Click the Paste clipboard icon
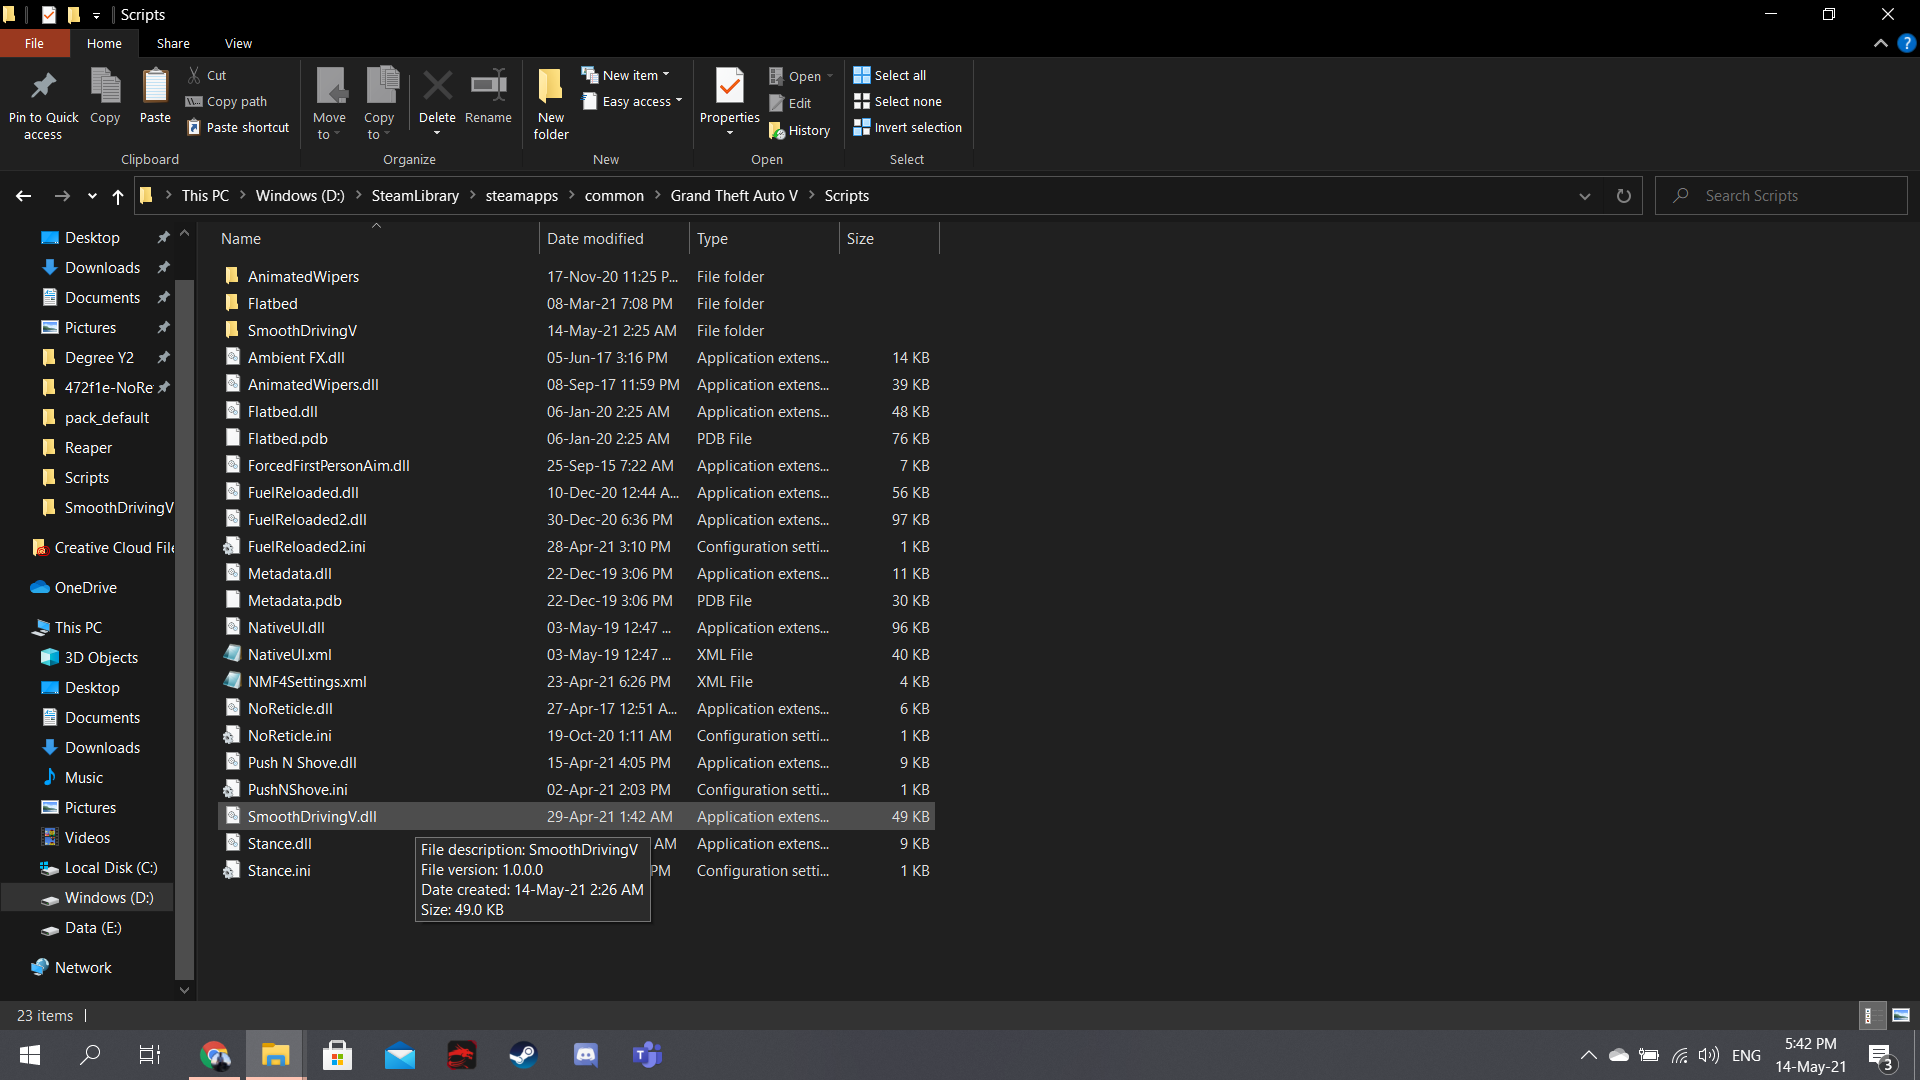The image size is (1920, 1080). (x=155, y=88)
